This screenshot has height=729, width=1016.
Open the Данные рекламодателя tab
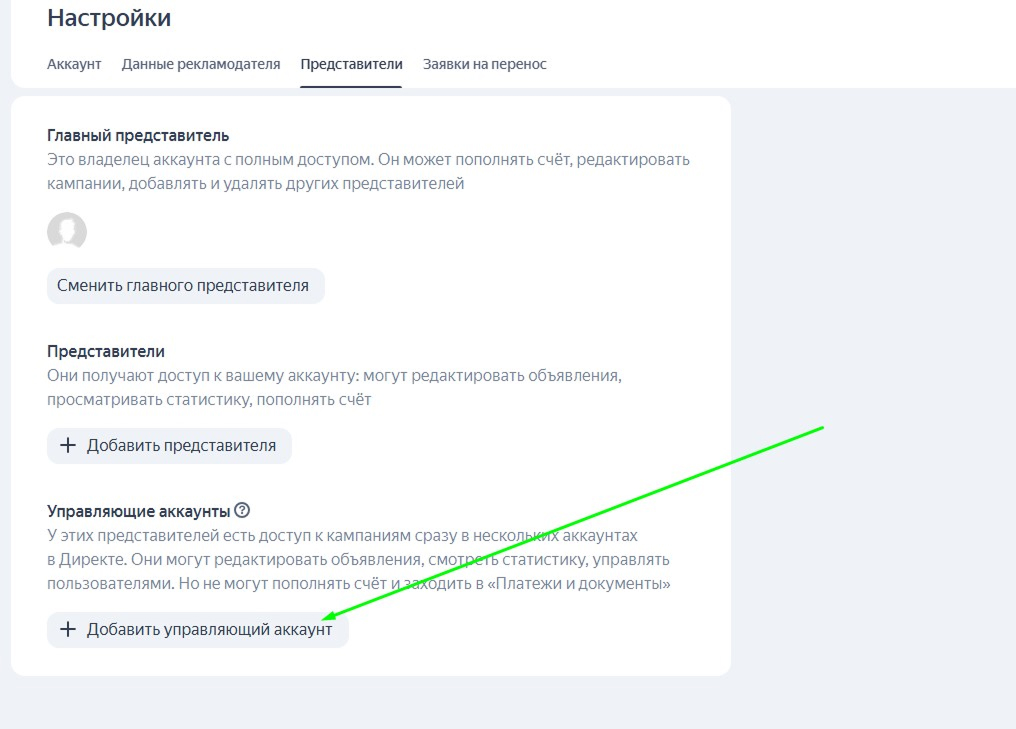pyautogui.click(x=201, y=63)
